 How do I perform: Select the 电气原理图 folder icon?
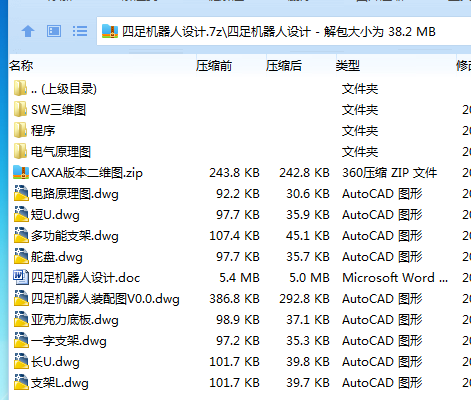click(x=21, y=151)
